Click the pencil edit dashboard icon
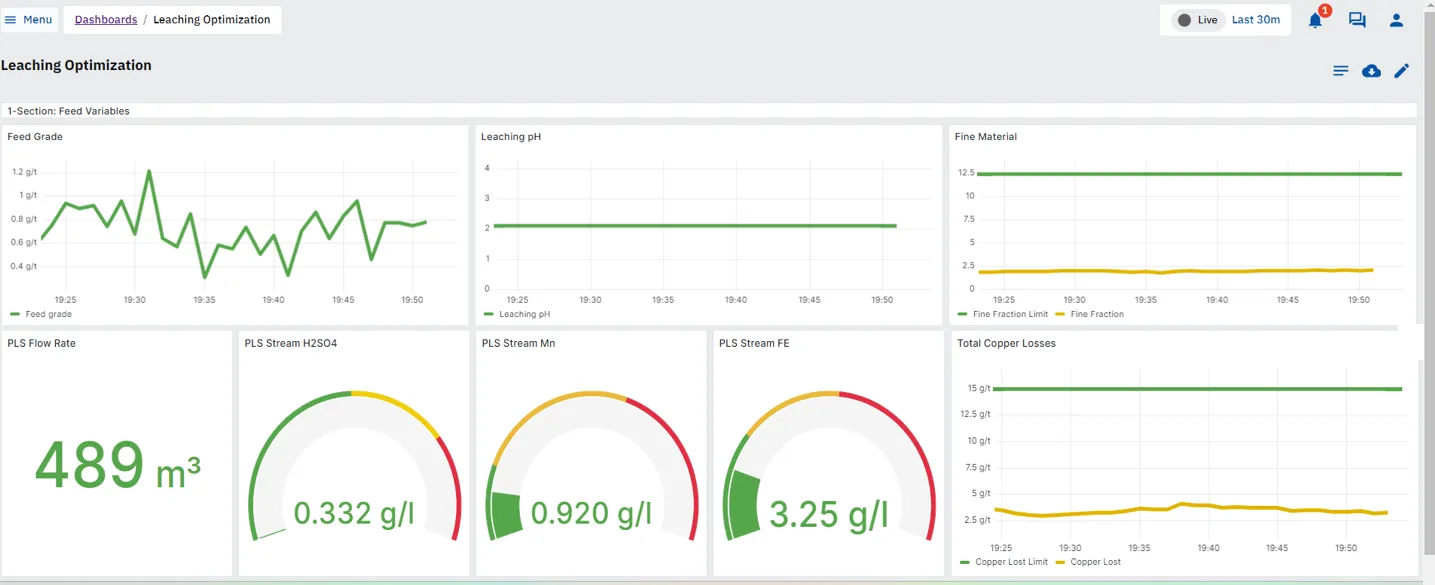This screenshot has width=1435, height=585. tap(1402, 71)
